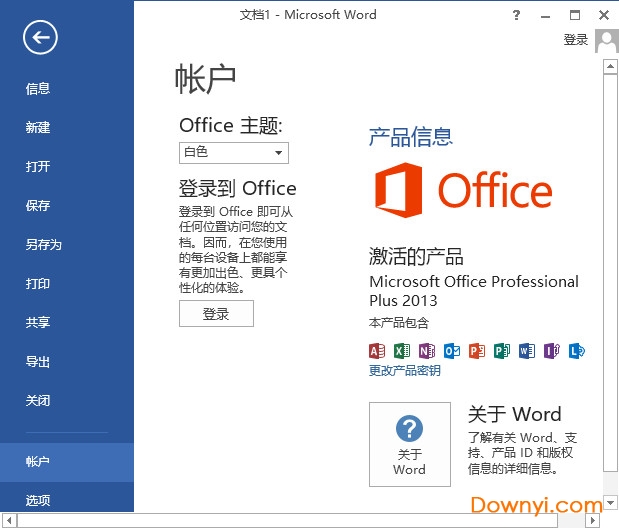Viewport: 619px width, 529px height.
Task: Open the 打印 page
Action: pos(38,284)
